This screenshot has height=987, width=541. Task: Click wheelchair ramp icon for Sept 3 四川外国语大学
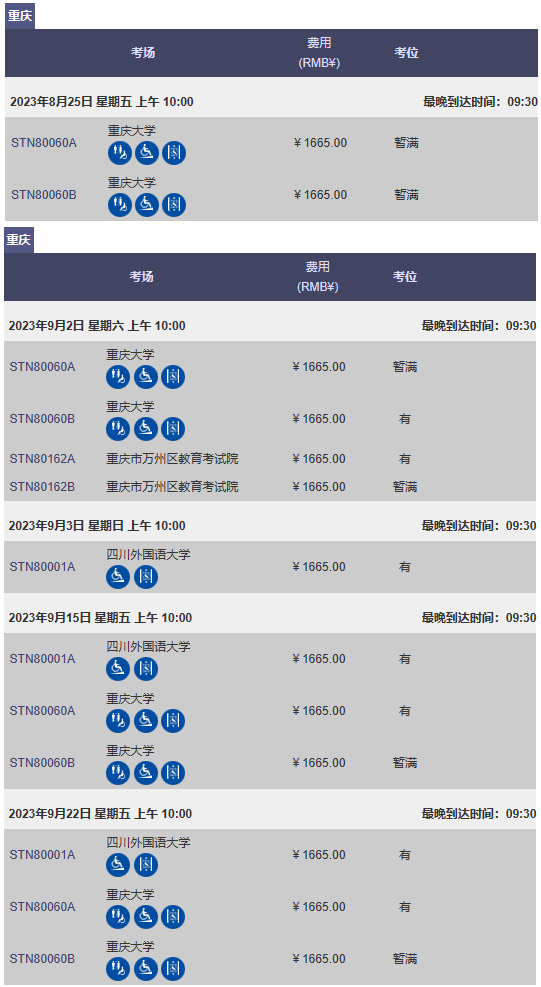(x=118, y=577)
